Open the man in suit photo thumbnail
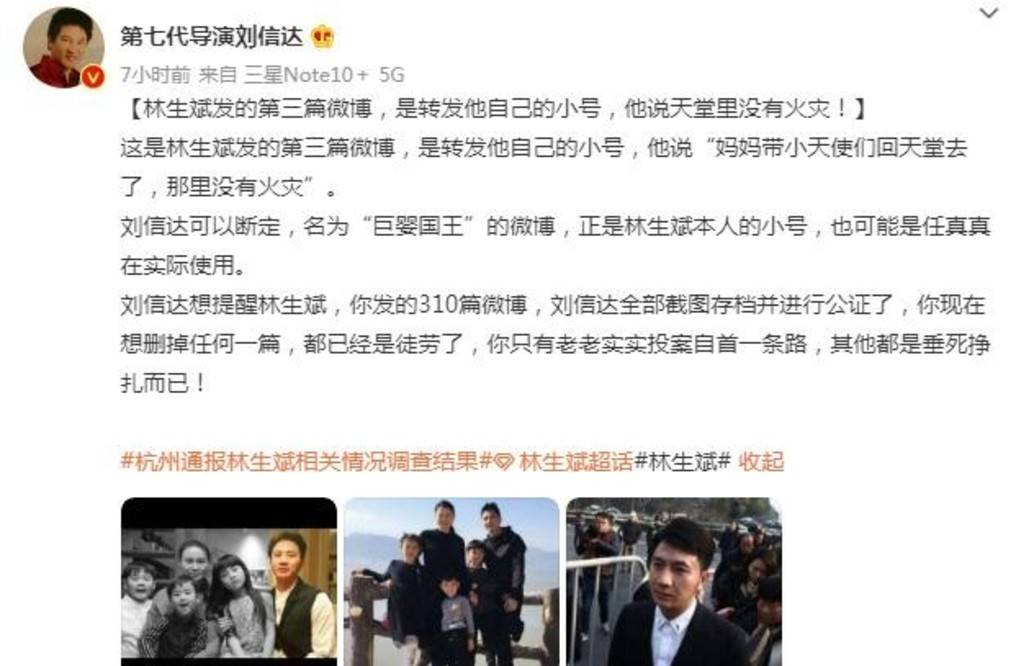The image size is (1016, 666). coord(674,581)
